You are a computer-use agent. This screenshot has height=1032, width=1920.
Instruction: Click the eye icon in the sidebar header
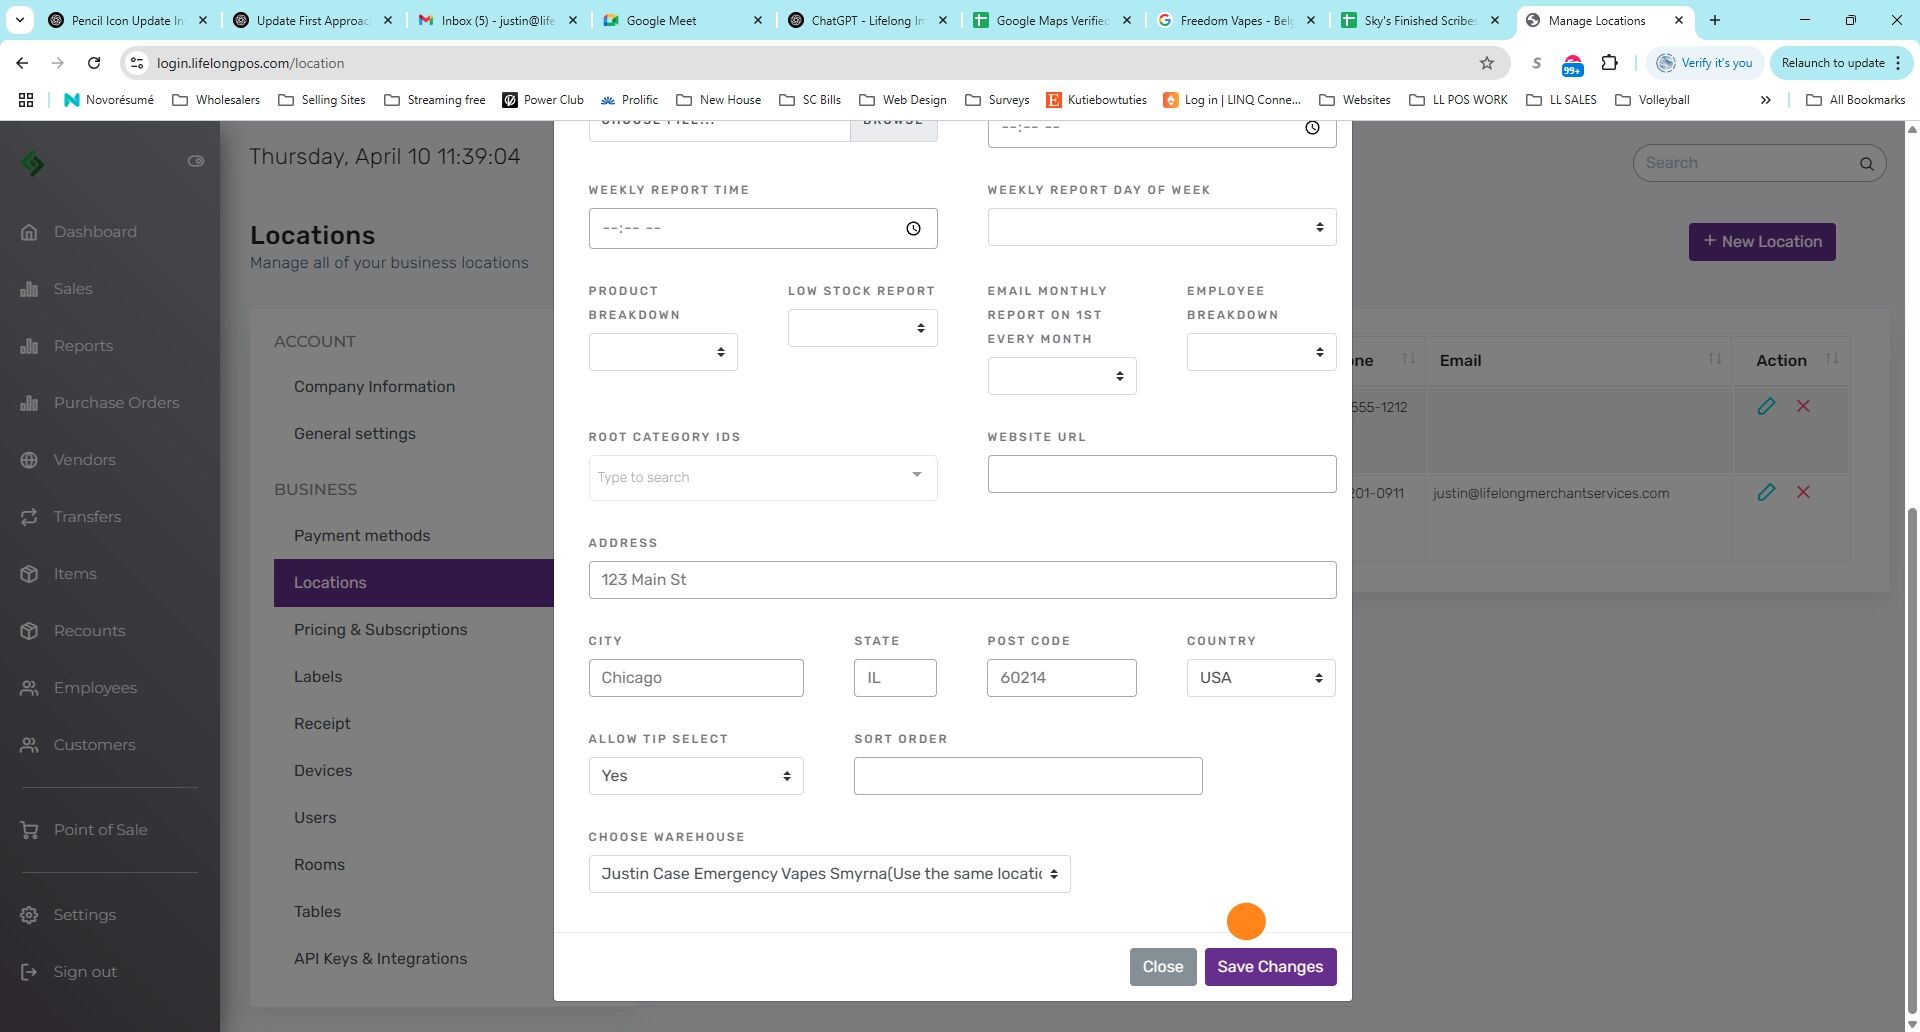[196, 161]
